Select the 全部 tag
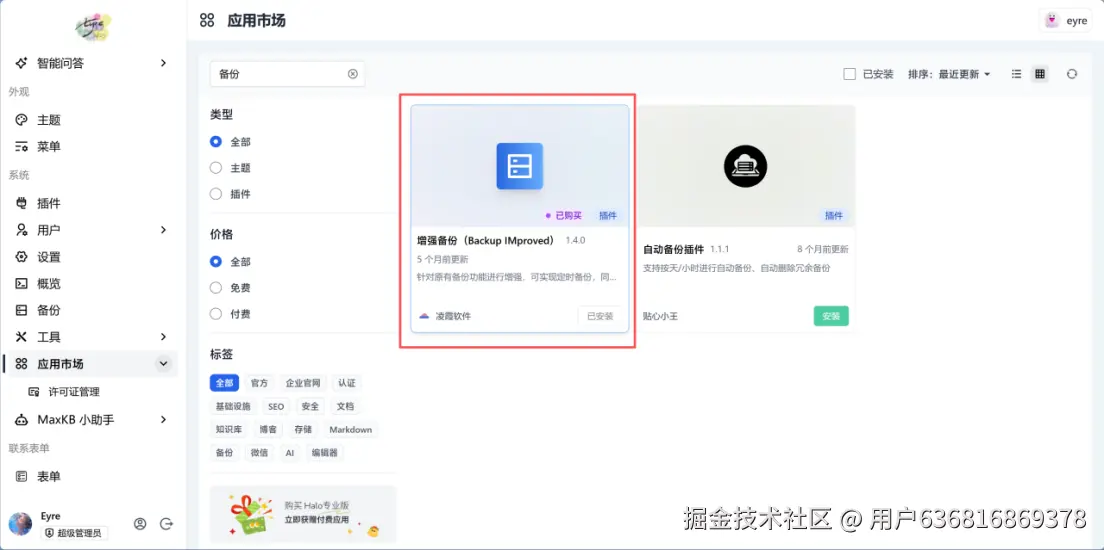Image resolution: width=1104 pixels, height=550 pixels. coord(225,383)
